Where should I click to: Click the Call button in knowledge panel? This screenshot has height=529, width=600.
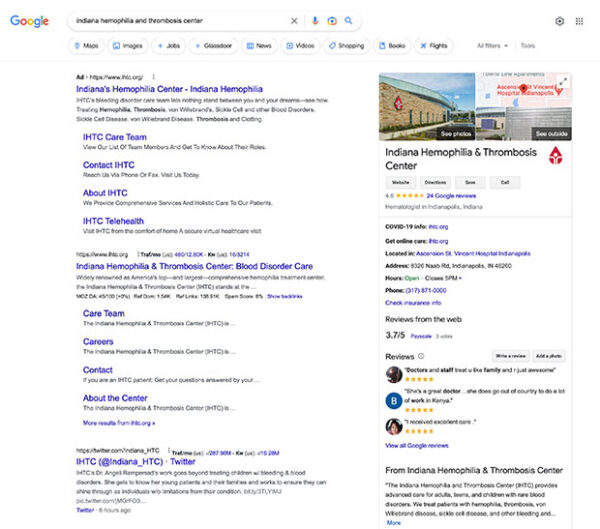(x=505, y=183)
